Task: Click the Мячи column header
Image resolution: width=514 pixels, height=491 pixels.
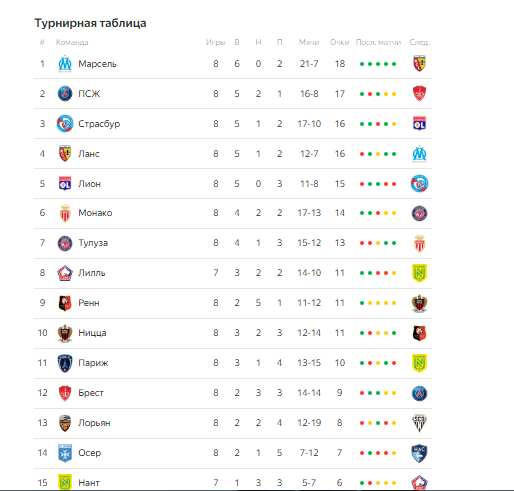Action: (309, 42)
